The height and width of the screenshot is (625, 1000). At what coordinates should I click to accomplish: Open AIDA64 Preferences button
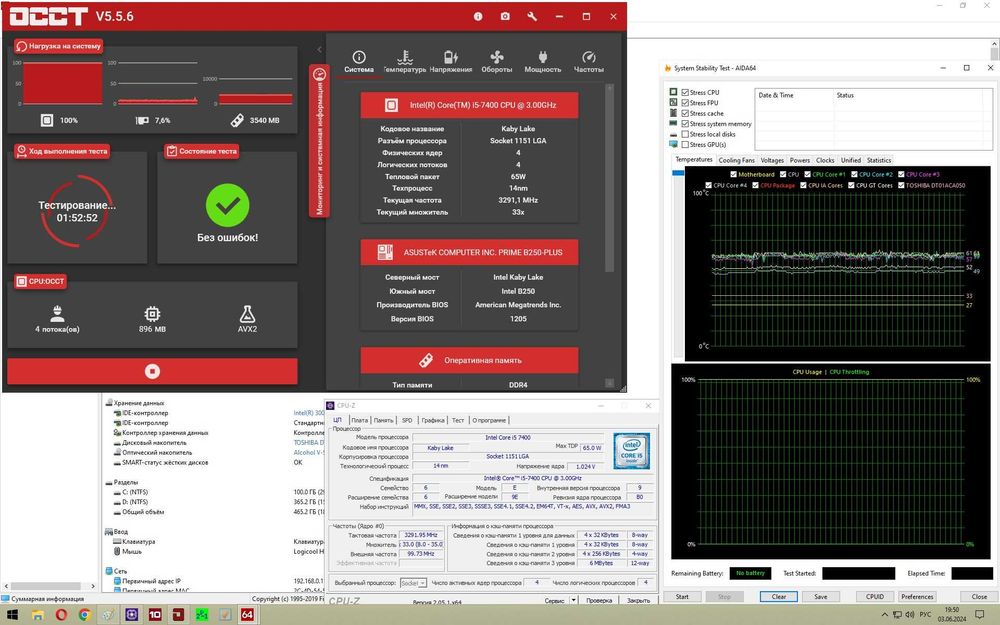(x=917, y=597)
